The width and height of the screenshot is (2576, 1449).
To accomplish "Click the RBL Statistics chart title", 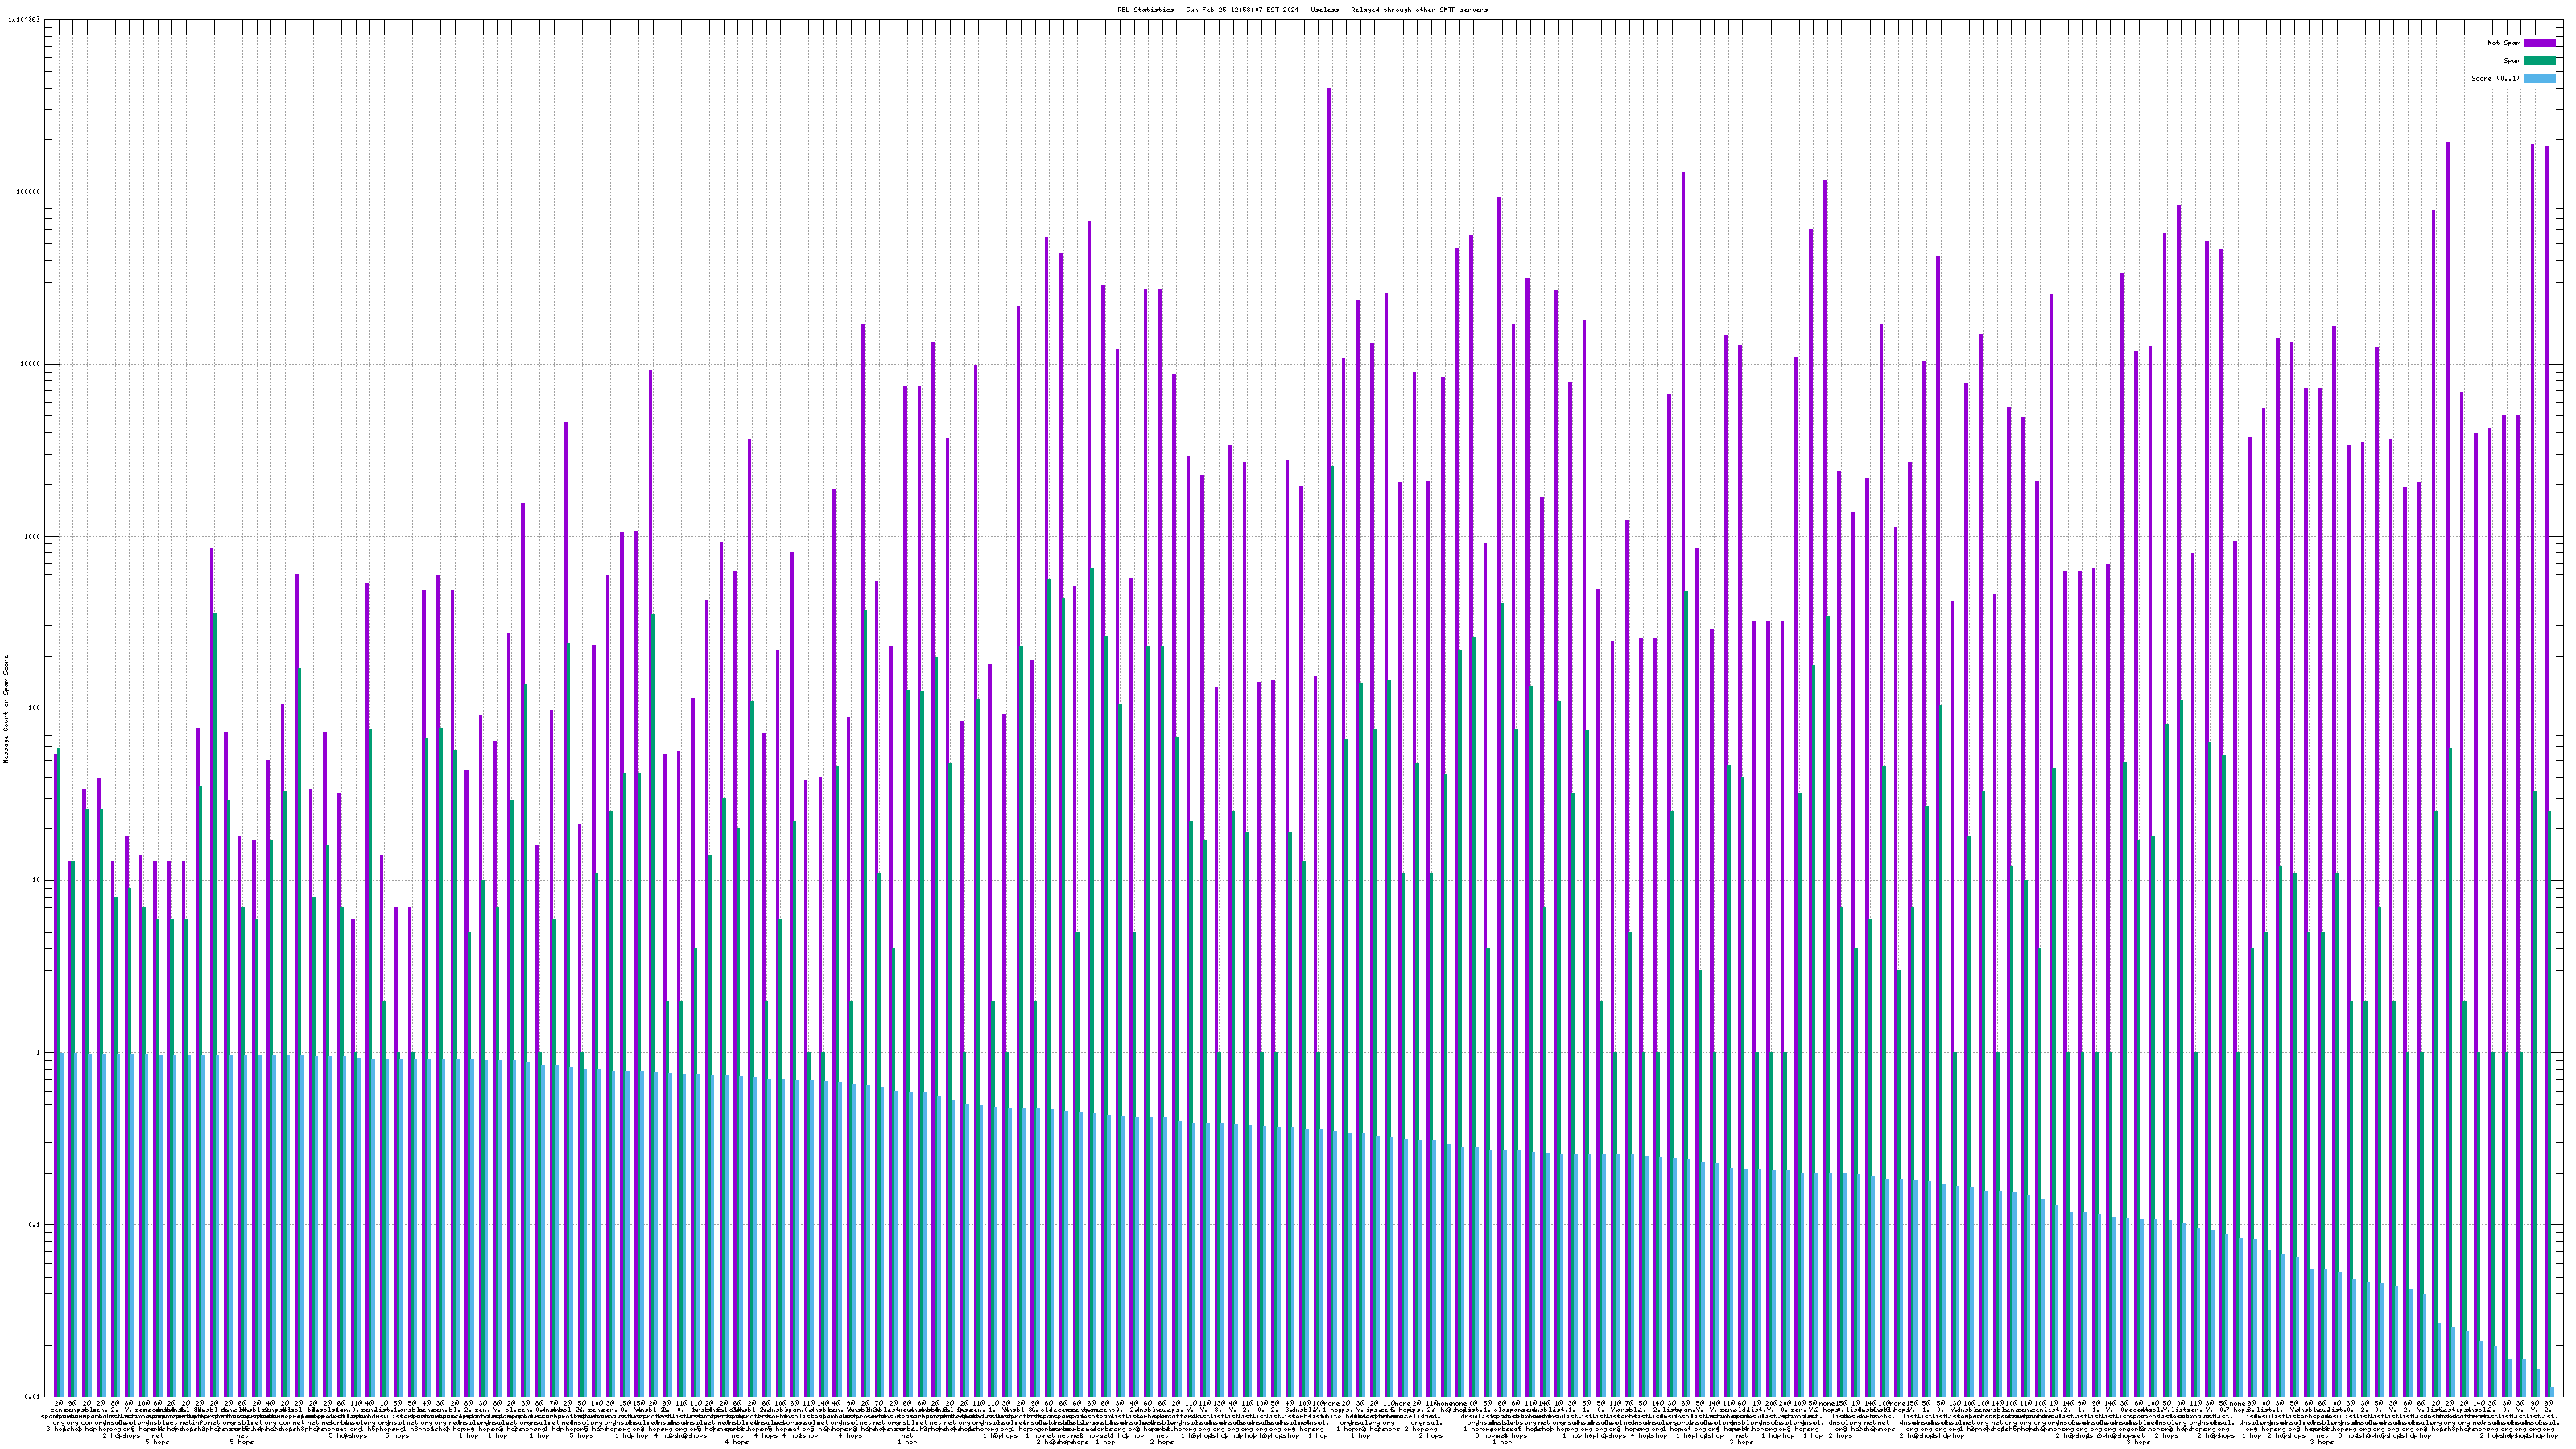I will (1302, 10).
